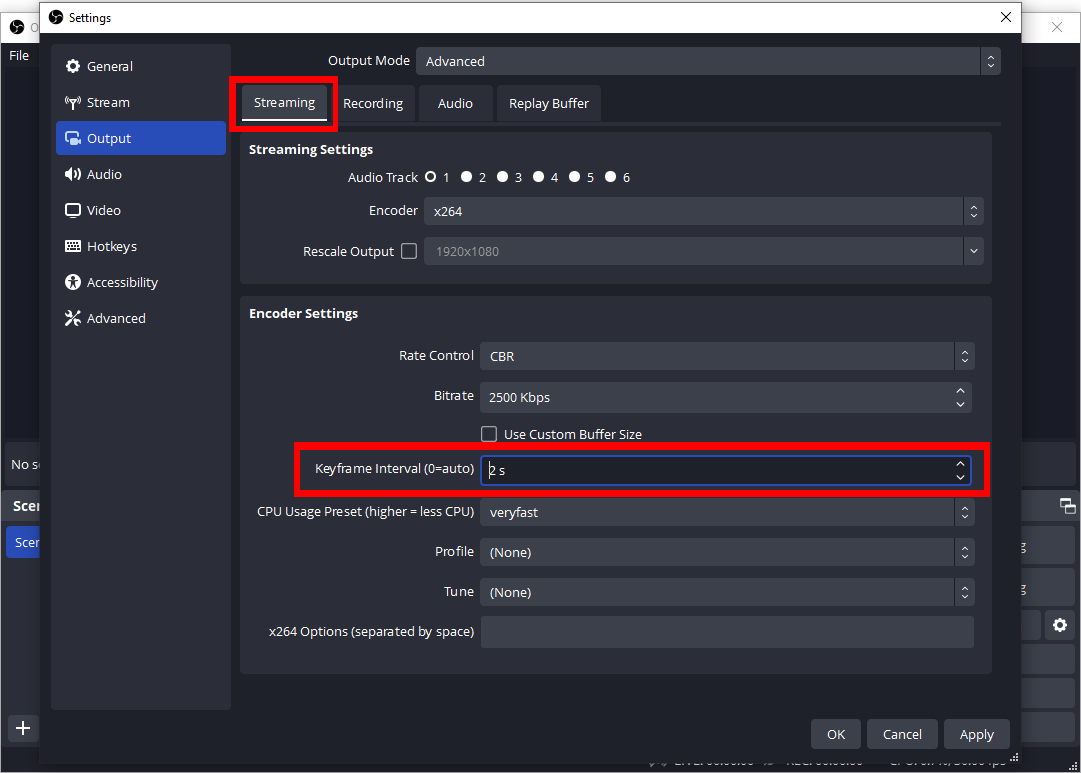
Task: Select audio track 3 radio button
Action: point(502,178)
